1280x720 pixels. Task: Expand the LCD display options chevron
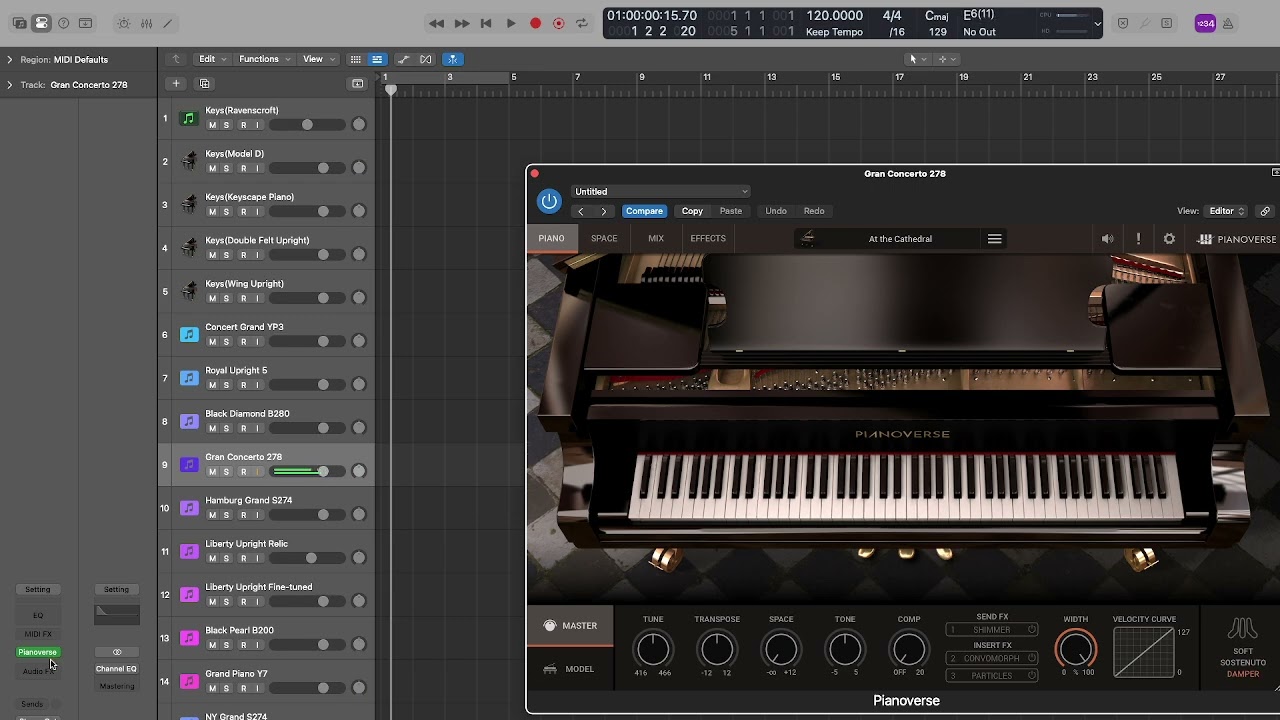point(1097,23)
